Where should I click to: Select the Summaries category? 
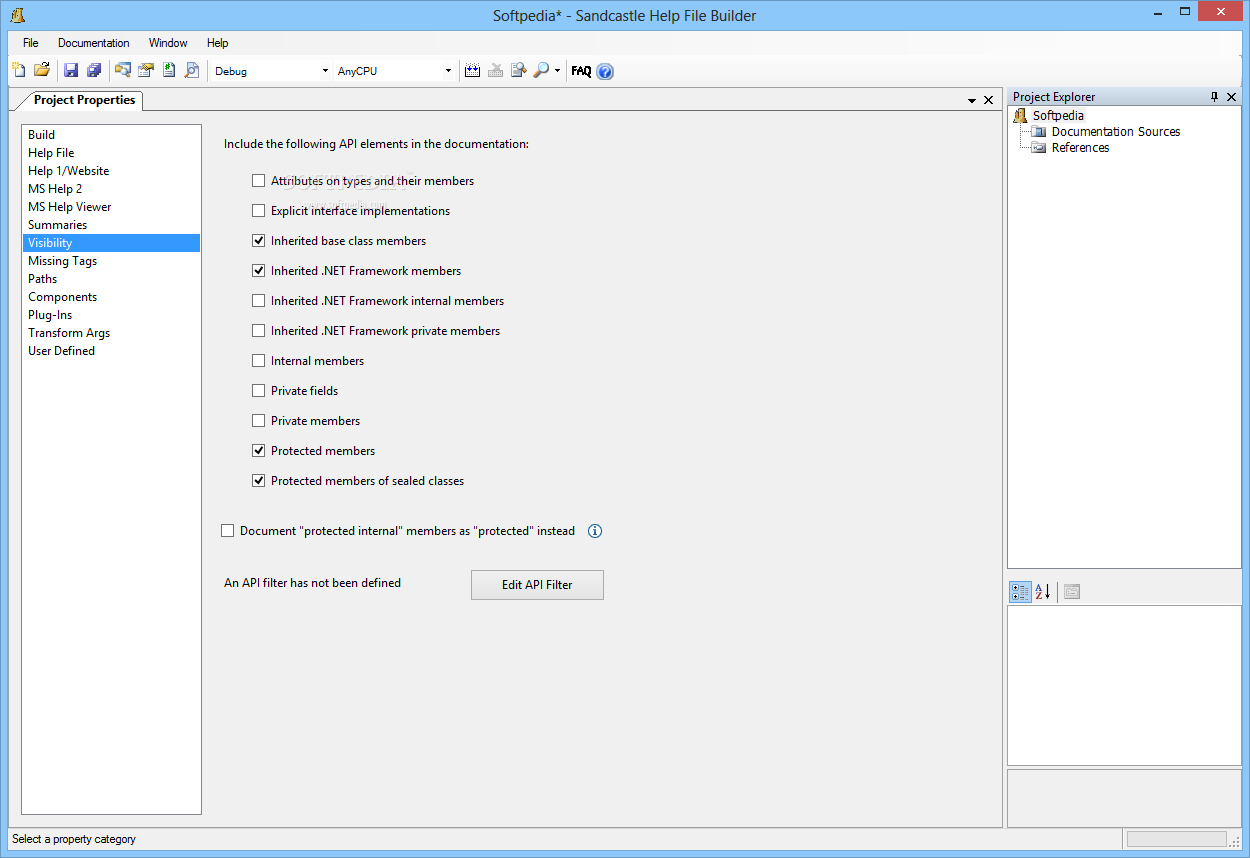click(111, 225)
